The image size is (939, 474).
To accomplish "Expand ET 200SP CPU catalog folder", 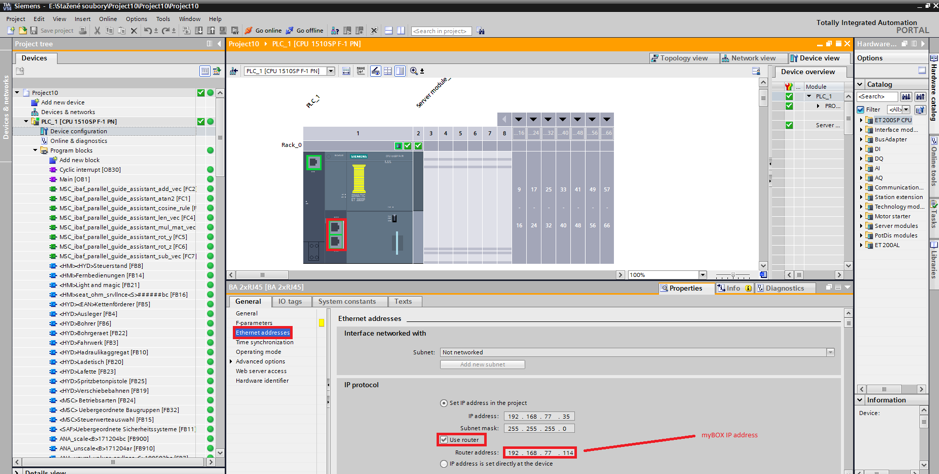I will click(x=861, y=120).
